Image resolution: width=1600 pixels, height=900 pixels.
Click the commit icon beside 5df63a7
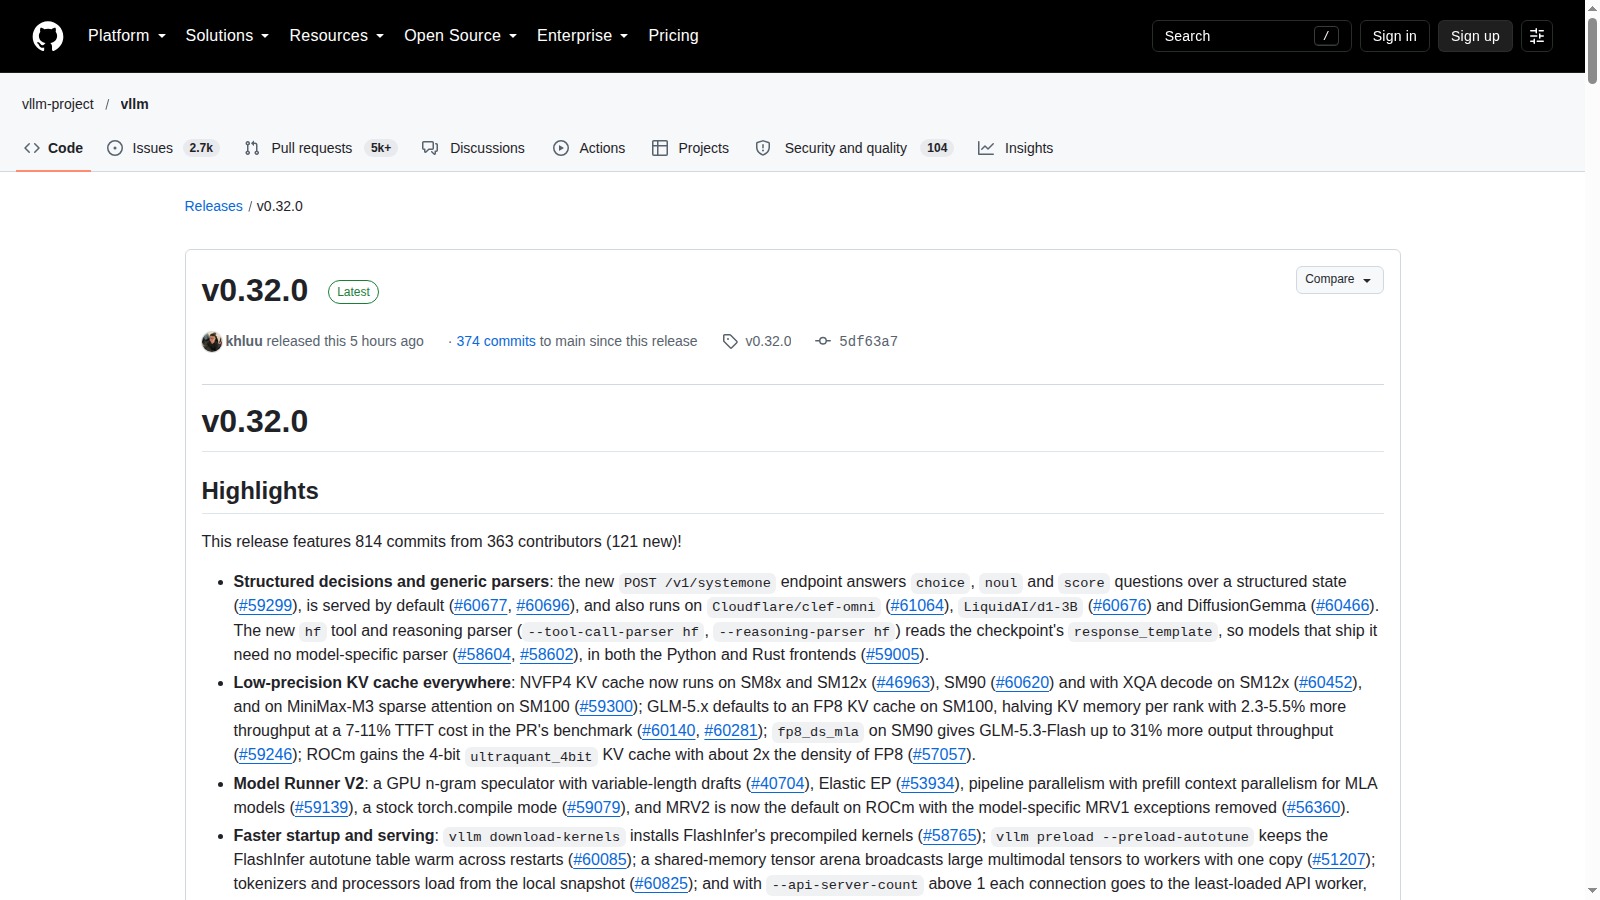point(823,341)
